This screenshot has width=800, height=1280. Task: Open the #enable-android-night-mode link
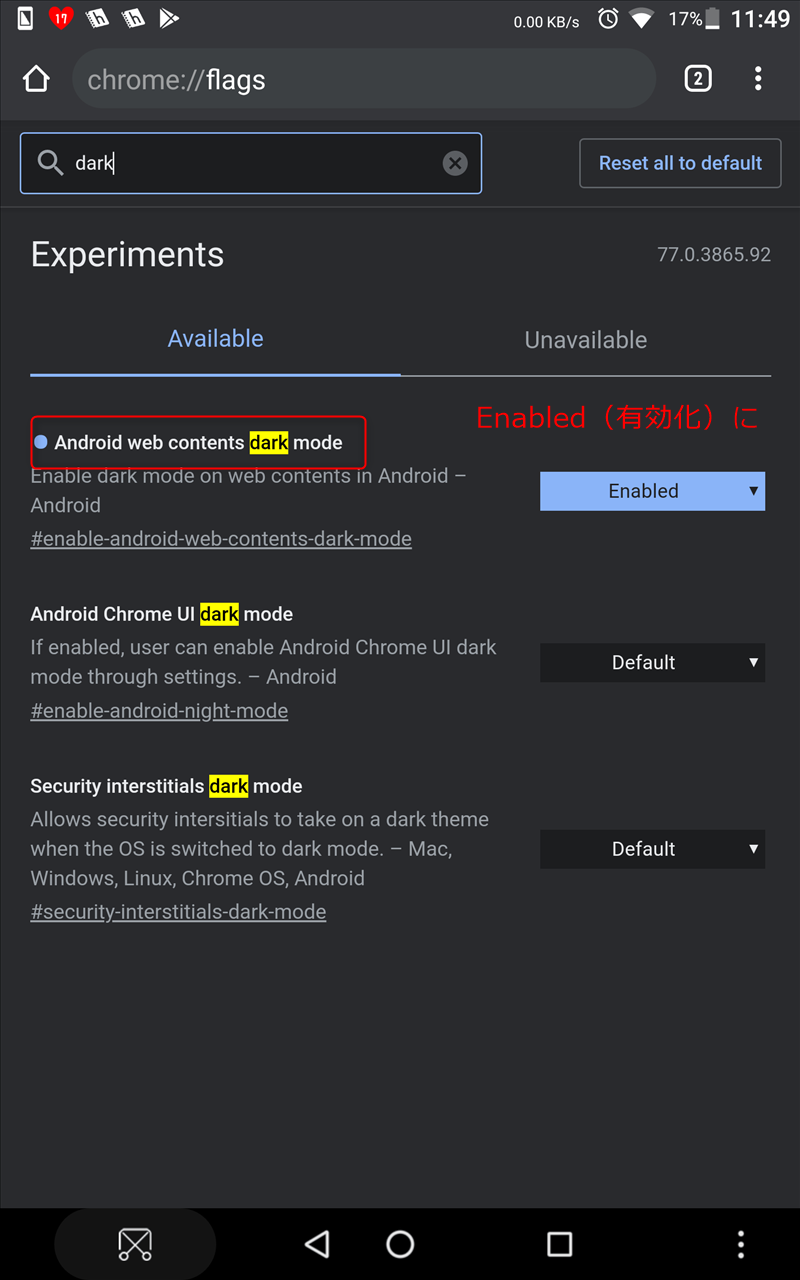tap(159, 711)
